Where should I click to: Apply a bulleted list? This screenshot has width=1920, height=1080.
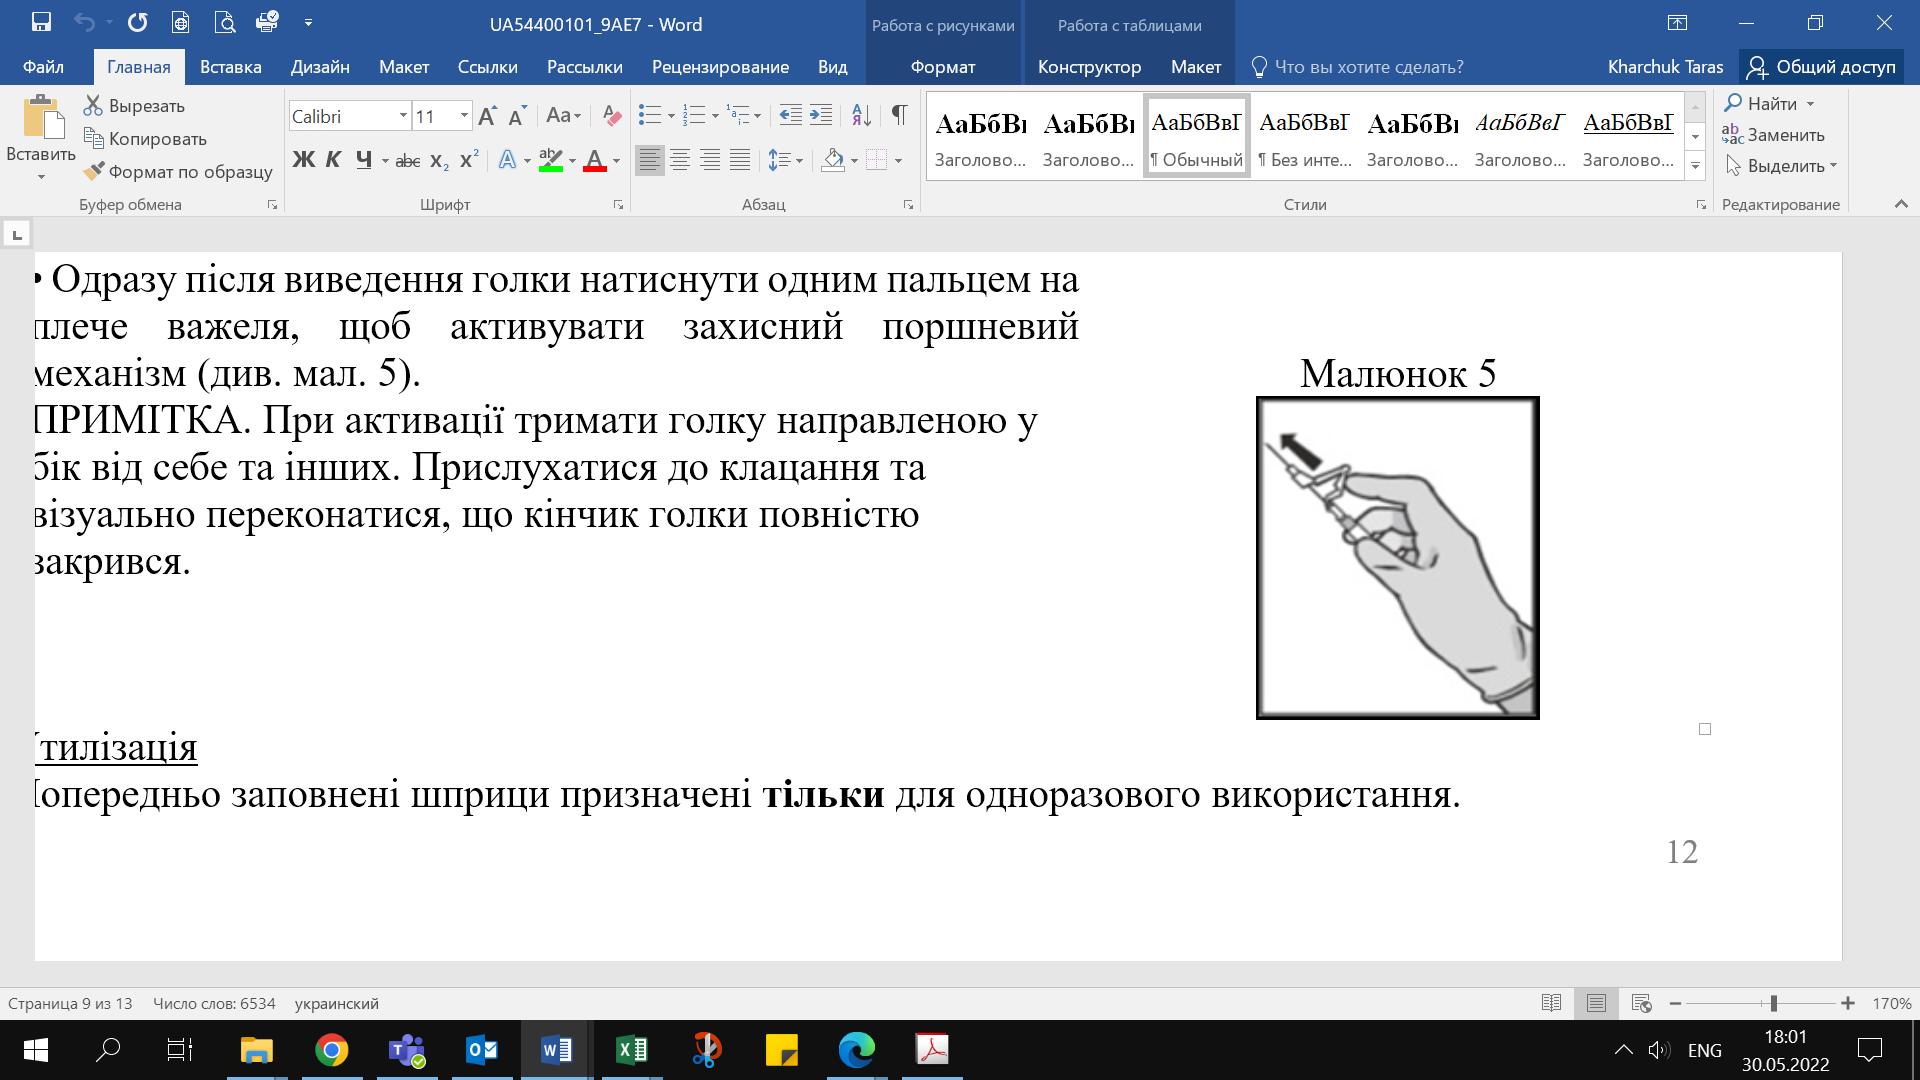pos(650,116)
